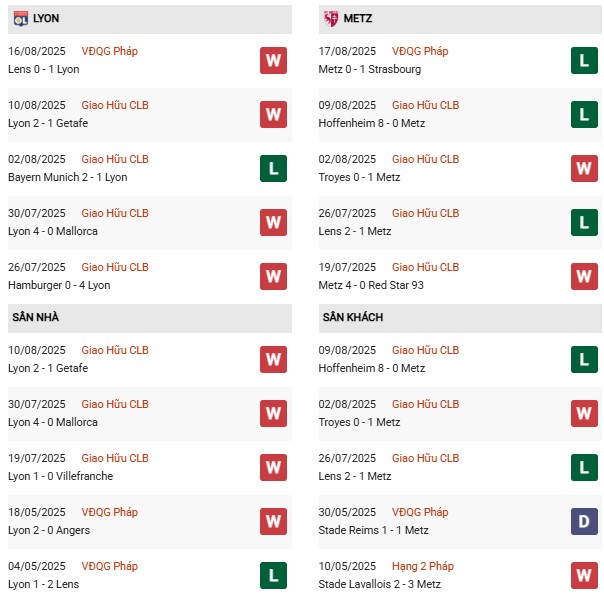Click the L badge for Bayern Munich 2 - 1 Lyon
Image resolution: width=604 pixels, height=599 pixels.
pyautogui.click(x=273, y=168)
